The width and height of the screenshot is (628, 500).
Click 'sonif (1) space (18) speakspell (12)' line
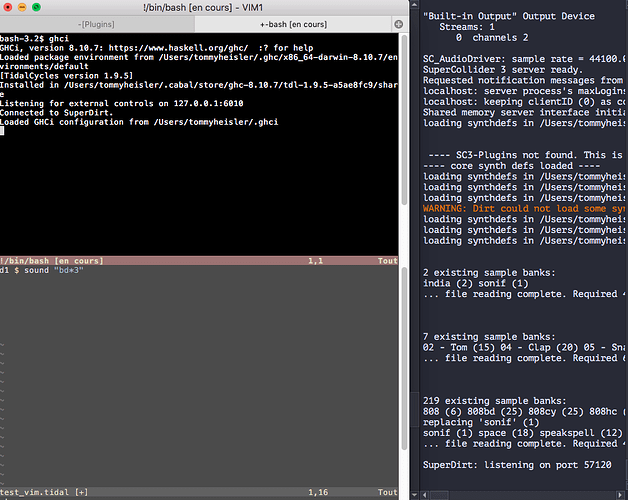tap(523, 433)
